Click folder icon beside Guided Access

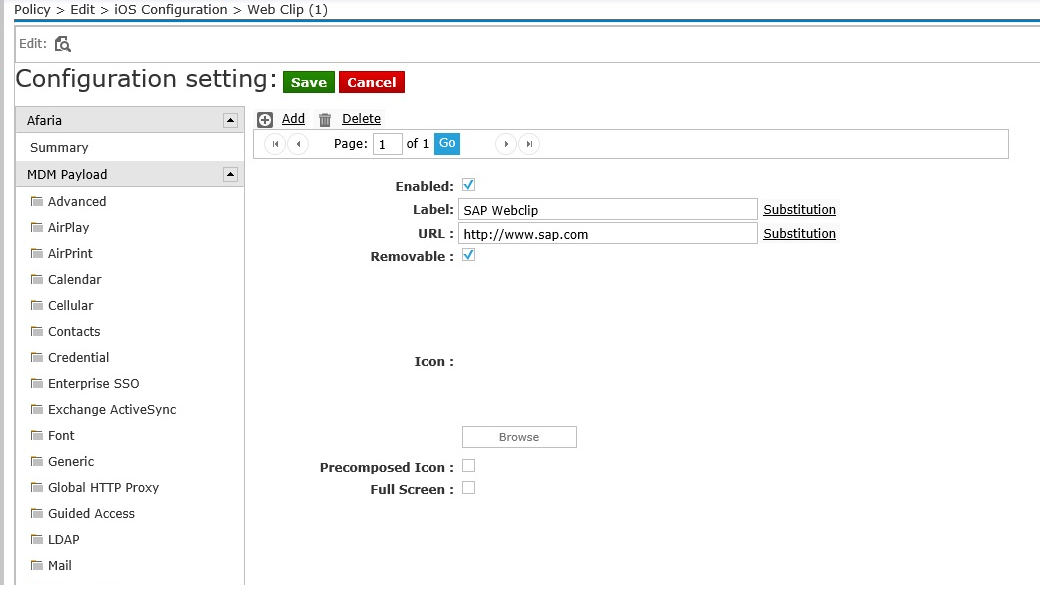pyautogui.click(x=37, y=513)
